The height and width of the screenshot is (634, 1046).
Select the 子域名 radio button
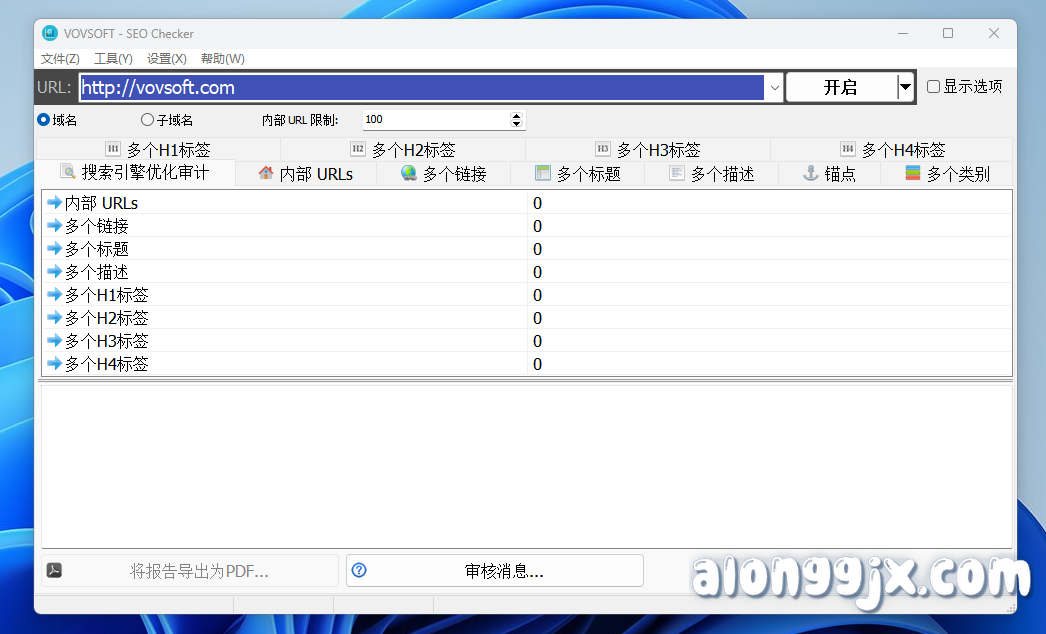click(146, 120)
